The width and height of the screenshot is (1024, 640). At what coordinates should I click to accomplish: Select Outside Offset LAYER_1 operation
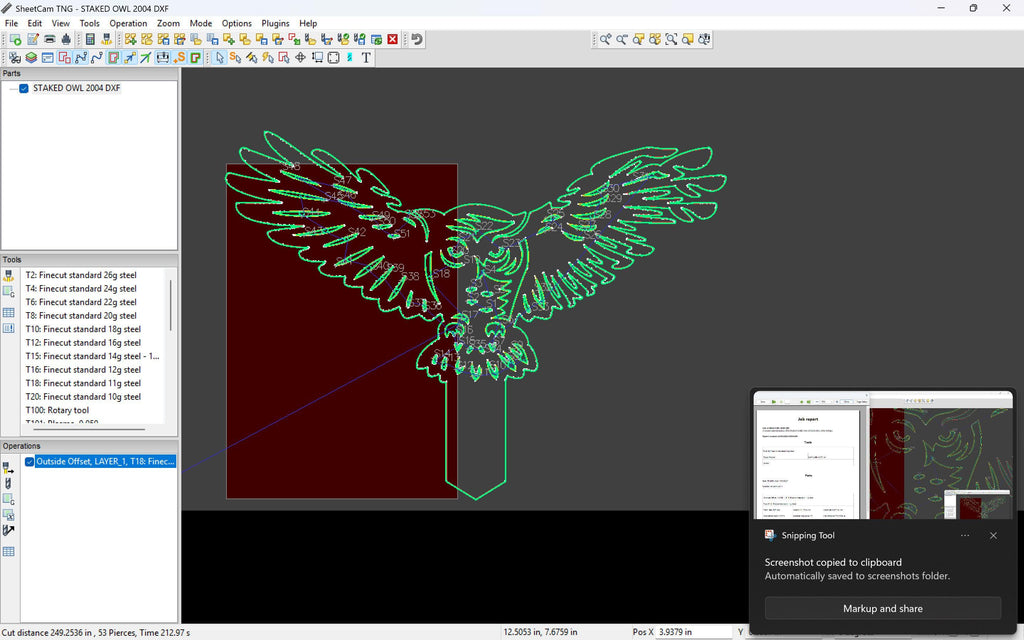(105, 462)
